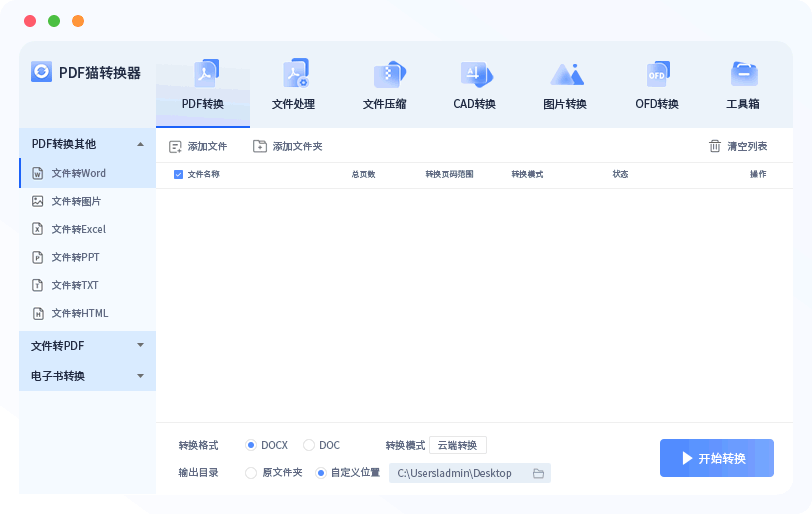Open the 工具箱 toolbox icon
Image resolution: width=812 pixels, height=514 pixels.
pos(743,75)
